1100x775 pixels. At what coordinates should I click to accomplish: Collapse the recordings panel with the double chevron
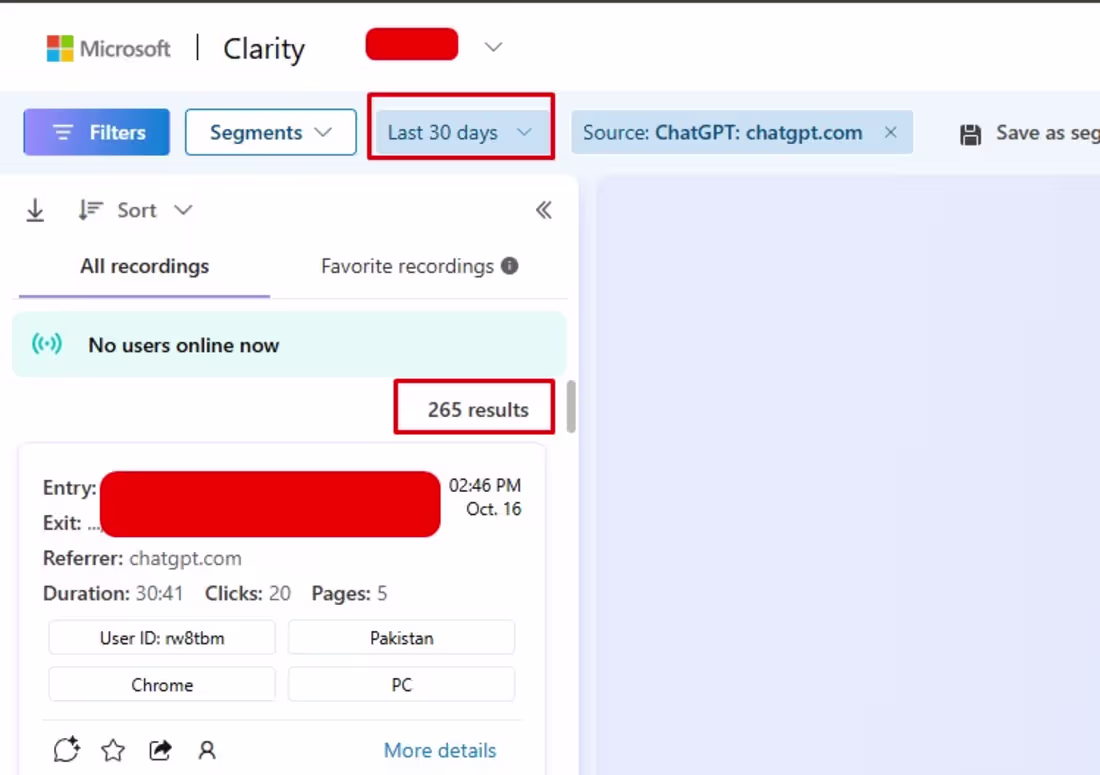(x=544, y=210)
